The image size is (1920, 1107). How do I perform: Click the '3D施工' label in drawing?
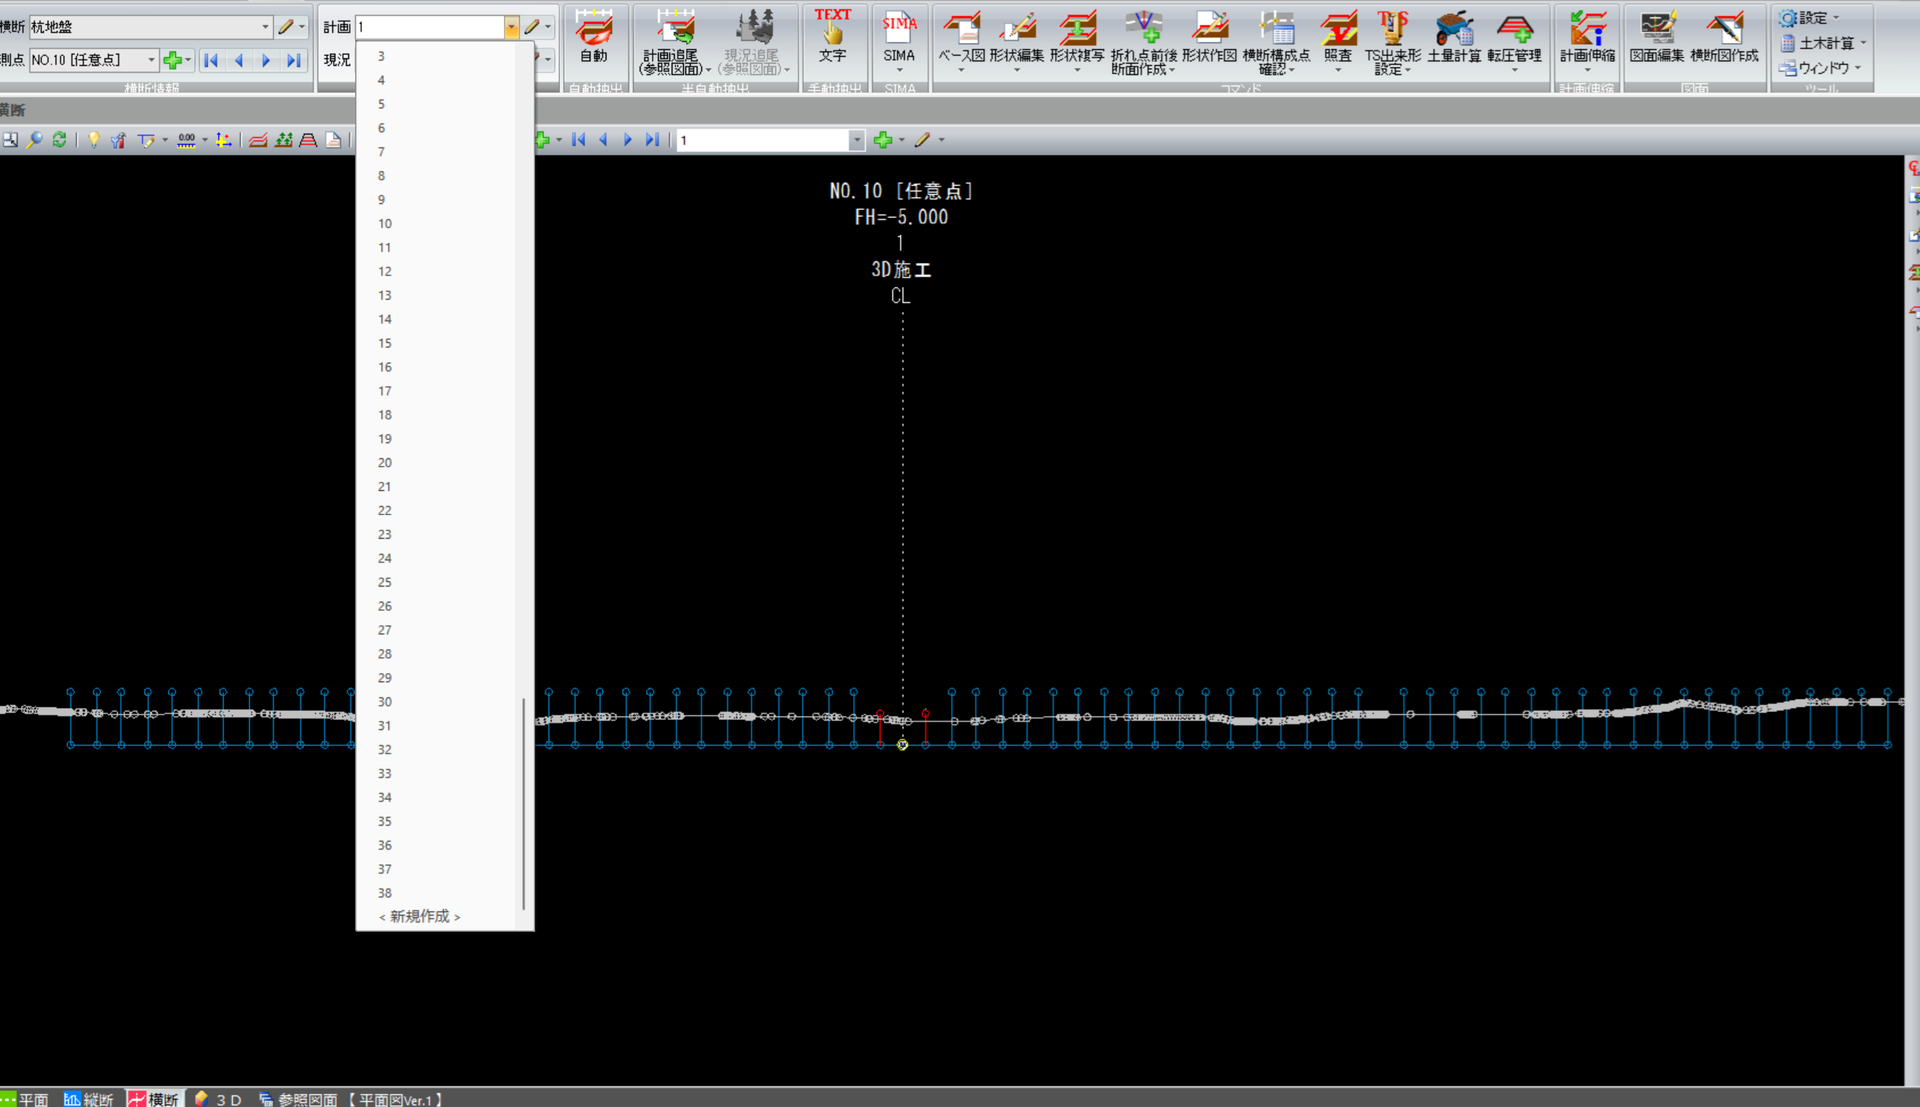pyautogui.click(x=901, y=270)
